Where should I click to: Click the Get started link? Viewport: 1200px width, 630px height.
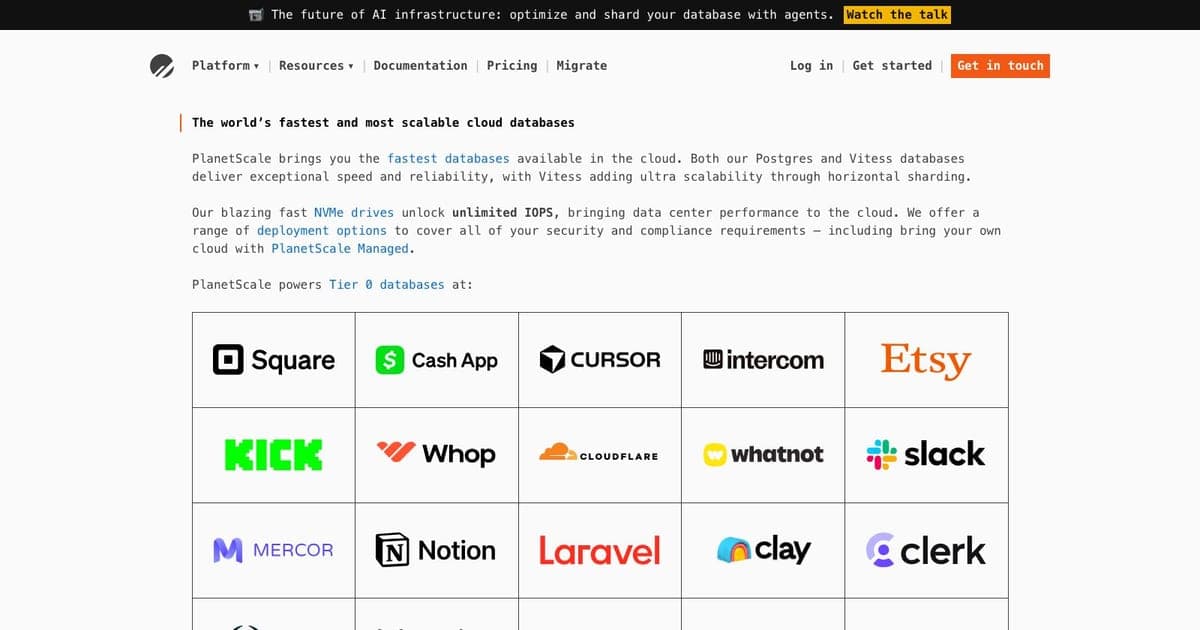click(x=892, y=66)
